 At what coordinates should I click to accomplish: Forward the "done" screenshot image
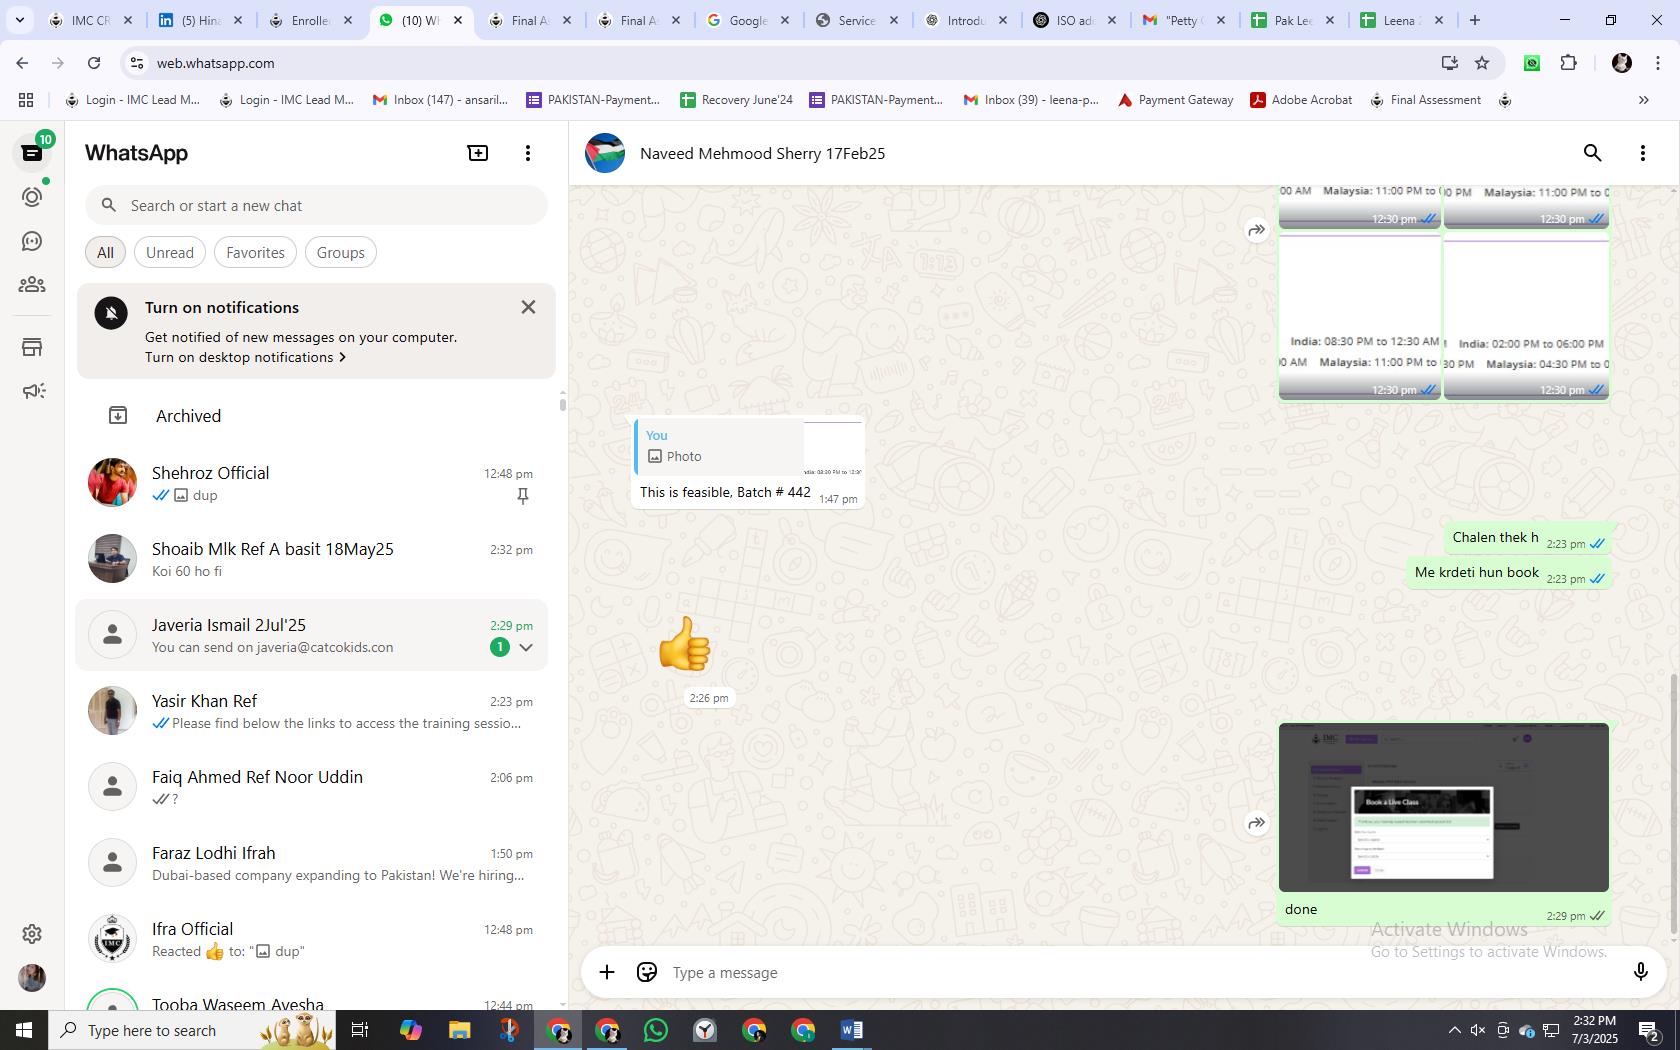[x=1257, y=823]
